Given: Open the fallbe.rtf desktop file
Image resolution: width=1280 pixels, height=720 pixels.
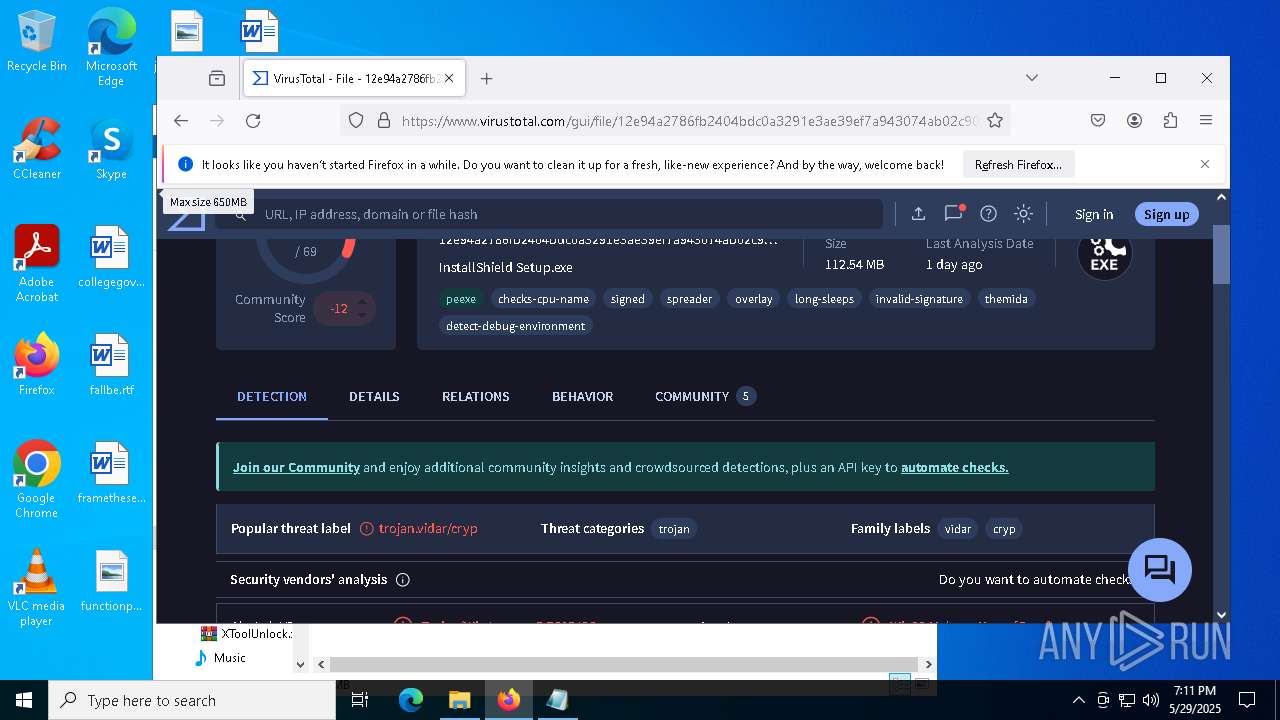Looking at the screenshot, I should pyautogui.click(x=111, y=365).
